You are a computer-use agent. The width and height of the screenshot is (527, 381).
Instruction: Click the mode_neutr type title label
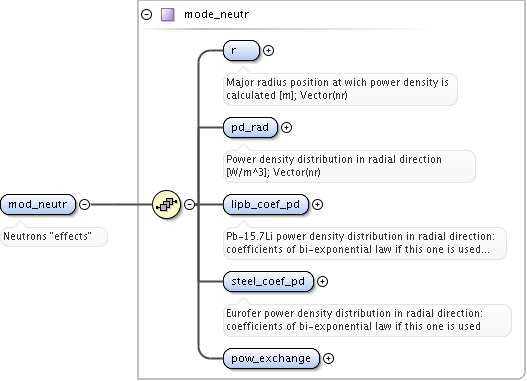coord(216,14)
